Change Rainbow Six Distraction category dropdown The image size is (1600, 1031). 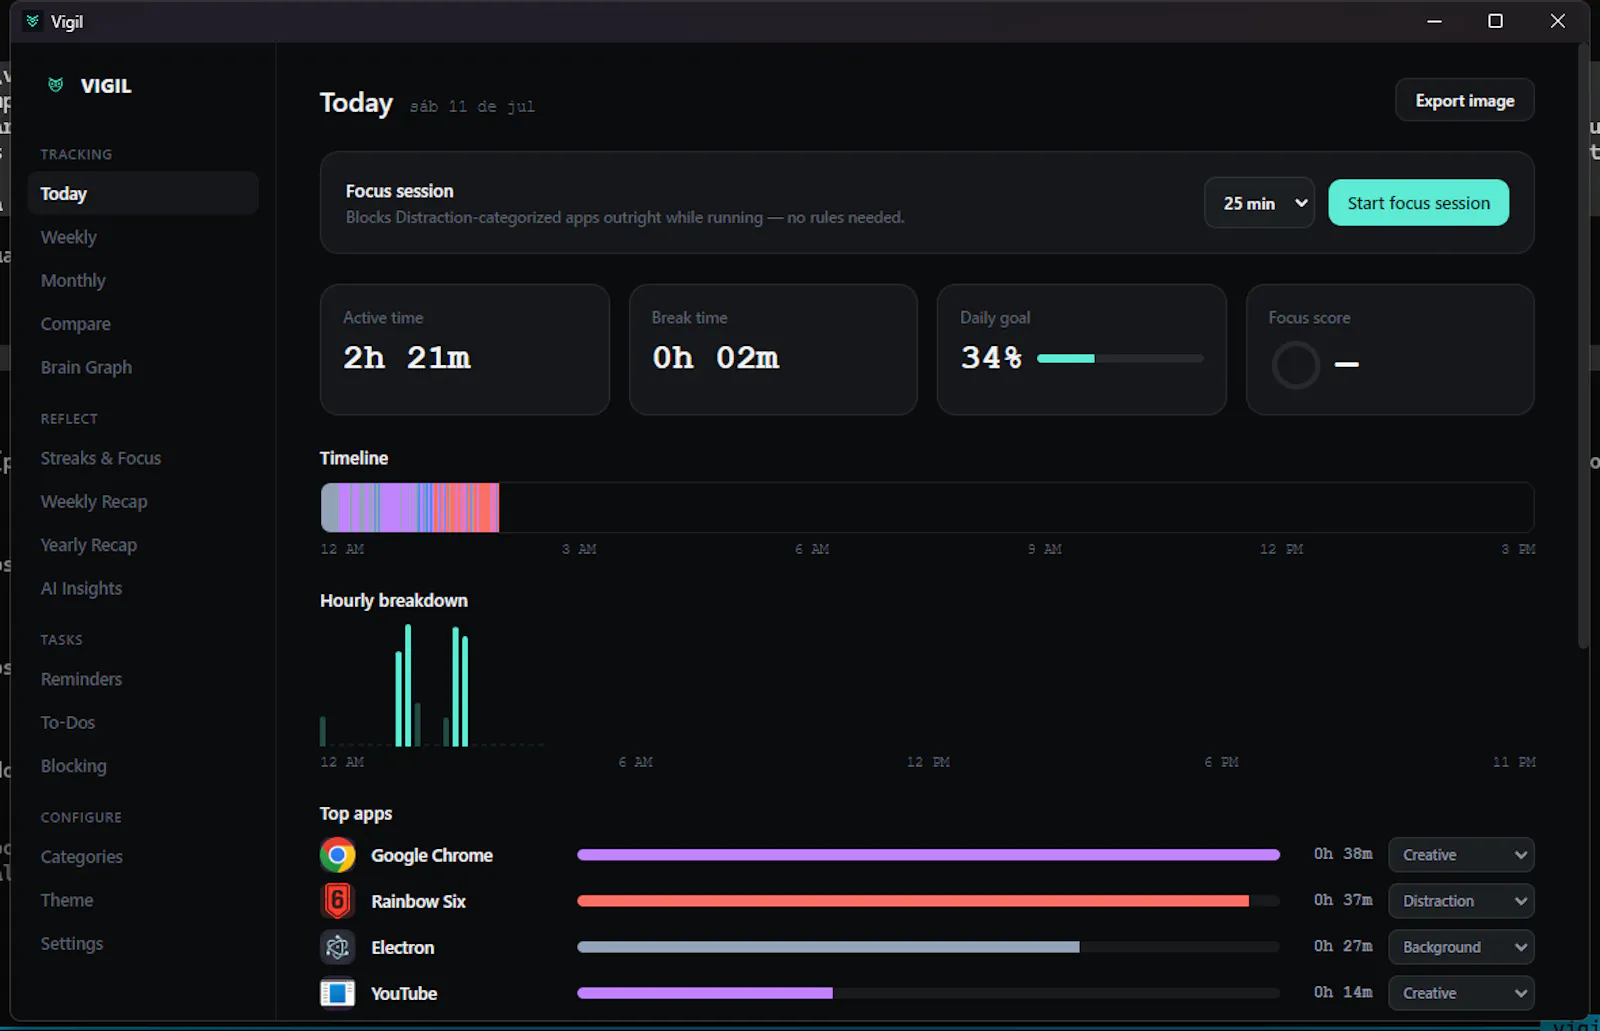(x=1461, y=901)
